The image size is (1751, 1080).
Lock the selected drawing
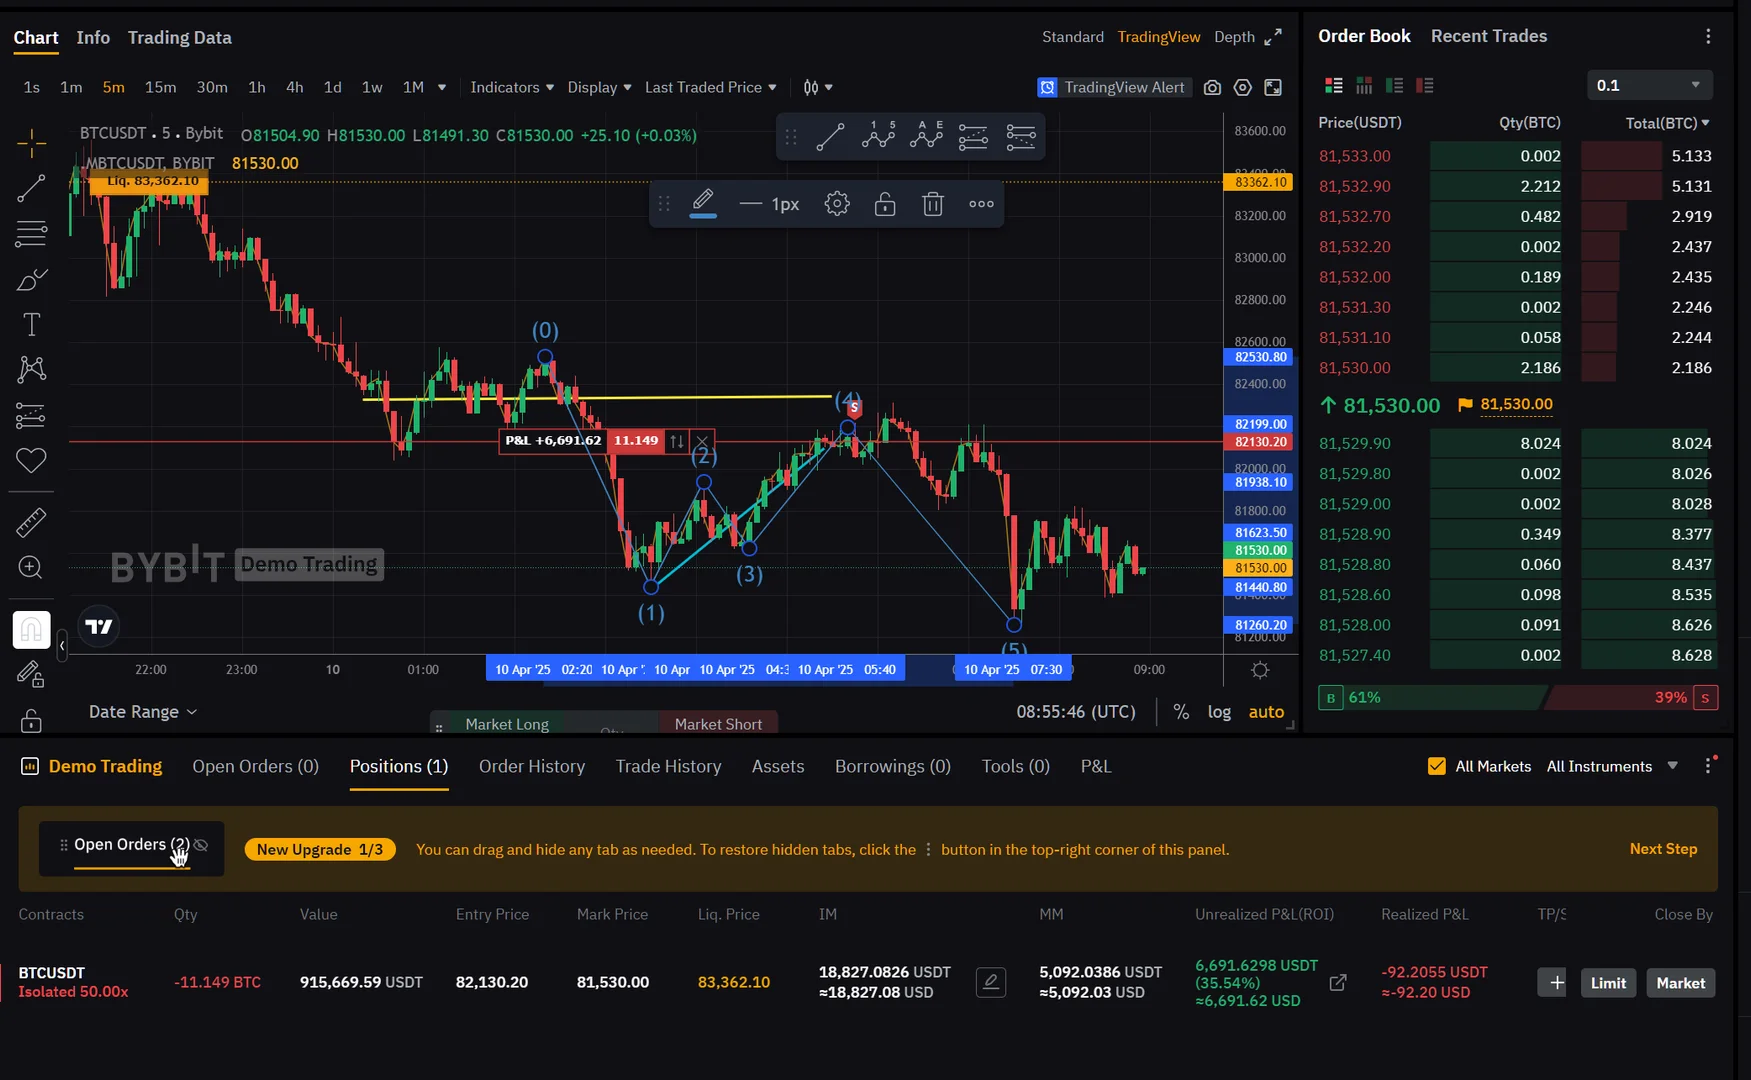coord(885,204)
